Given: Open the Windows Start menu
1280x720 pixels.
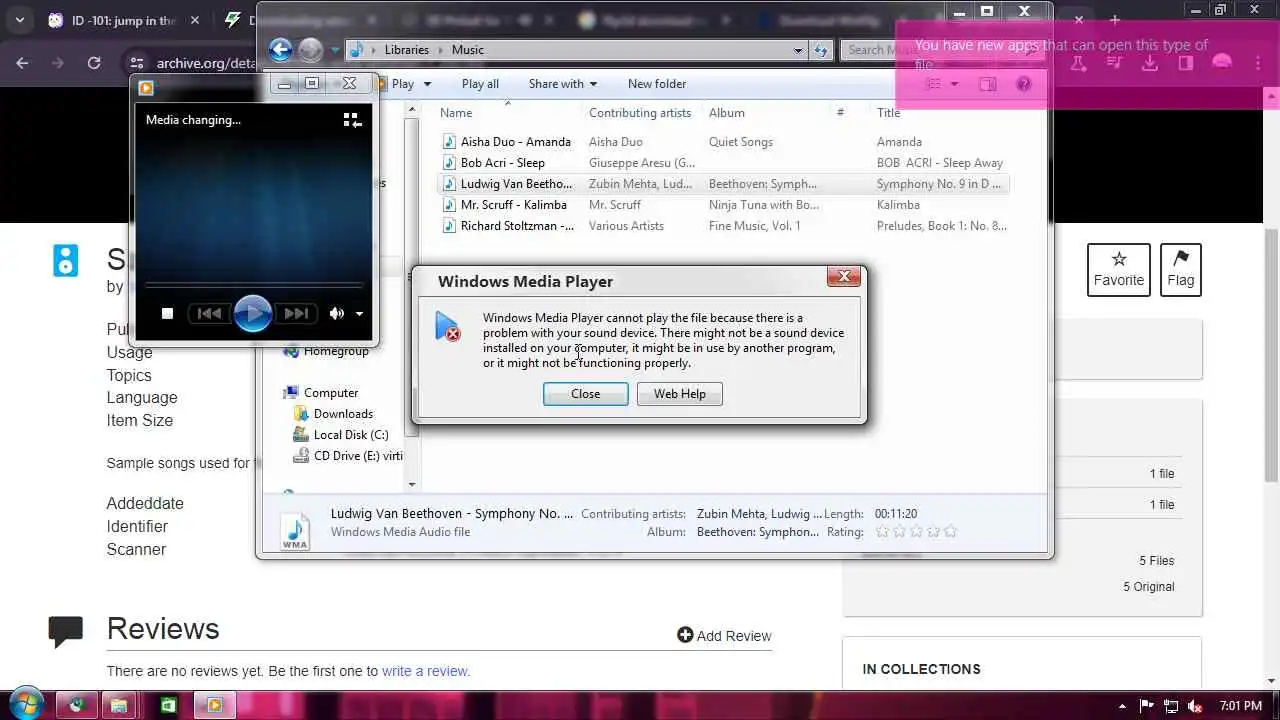Looking at the screenshot, I should click(x=26, y=705).
